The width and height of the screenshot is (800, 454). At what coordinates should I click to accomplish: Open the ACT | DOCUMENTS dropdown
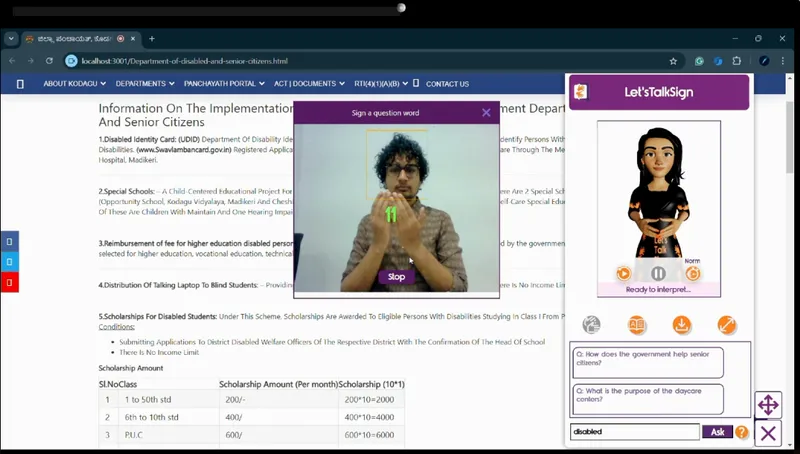[x=309, y=84]
